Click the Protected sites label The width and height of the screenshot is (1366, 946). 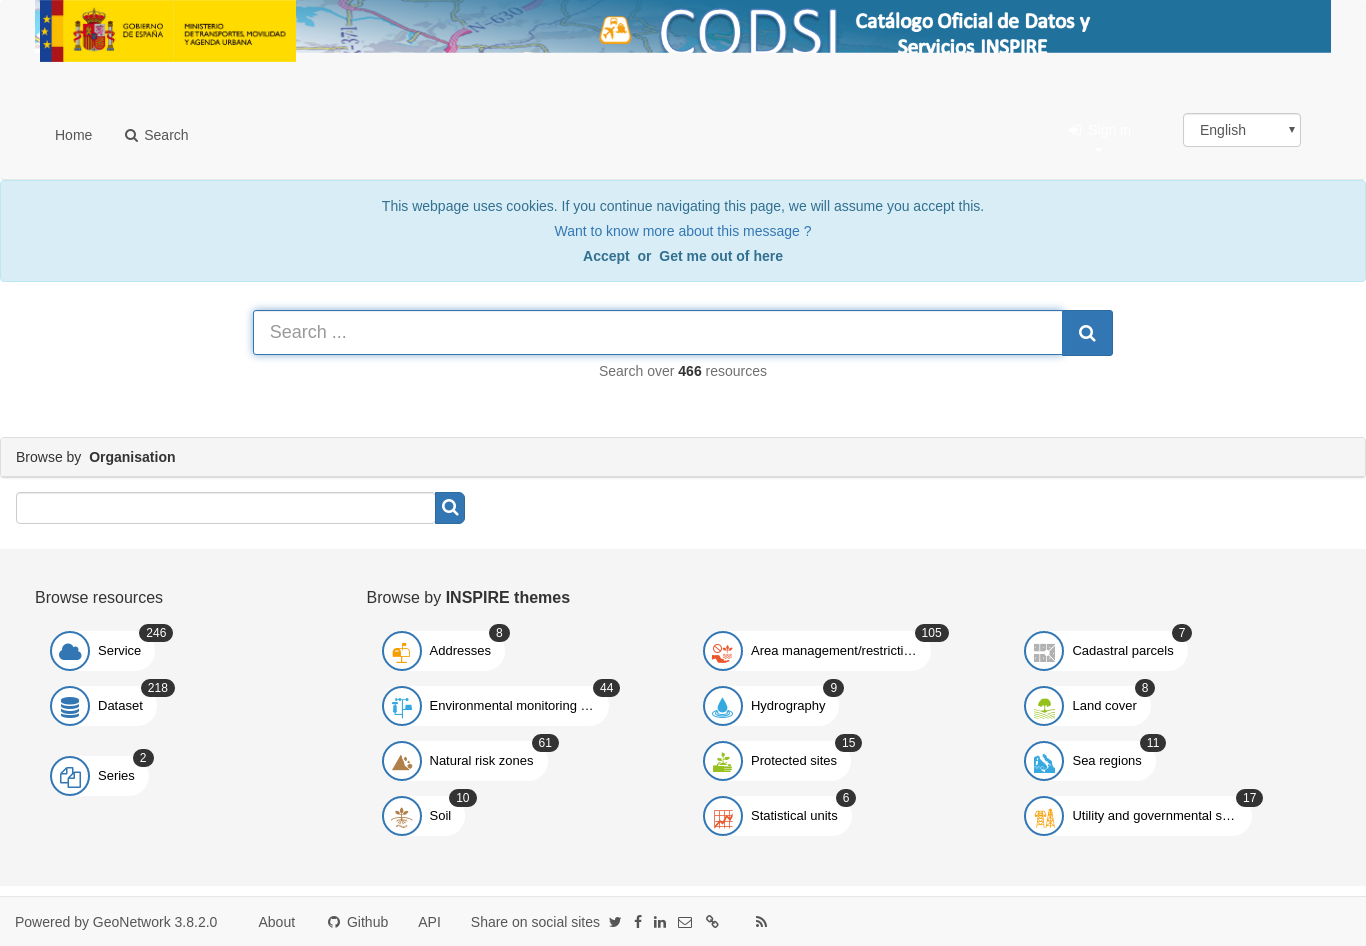794,761
